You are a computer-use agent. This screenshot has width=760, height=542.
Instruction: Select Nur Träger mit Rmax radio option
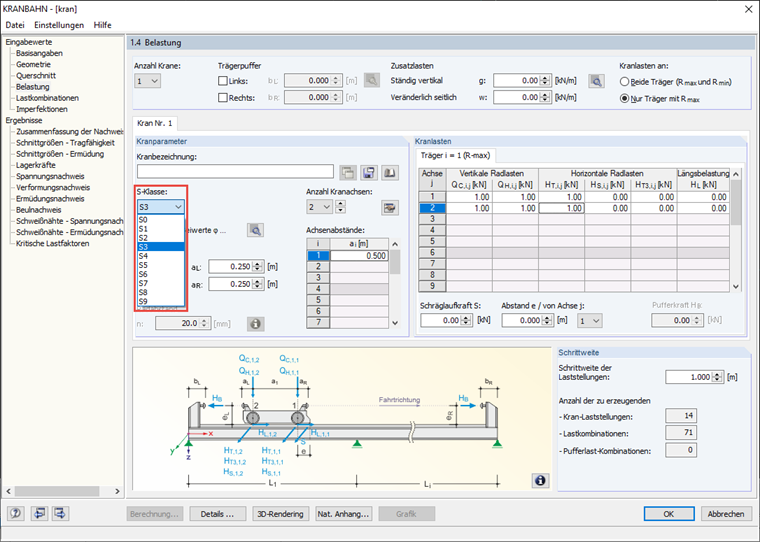[x=625, y=99]
